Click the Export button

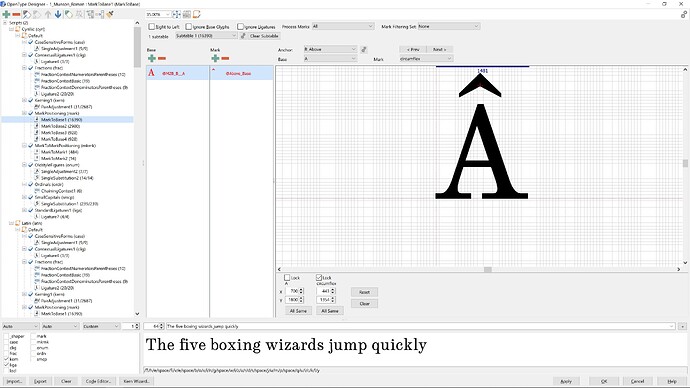(x=40, y=381)
